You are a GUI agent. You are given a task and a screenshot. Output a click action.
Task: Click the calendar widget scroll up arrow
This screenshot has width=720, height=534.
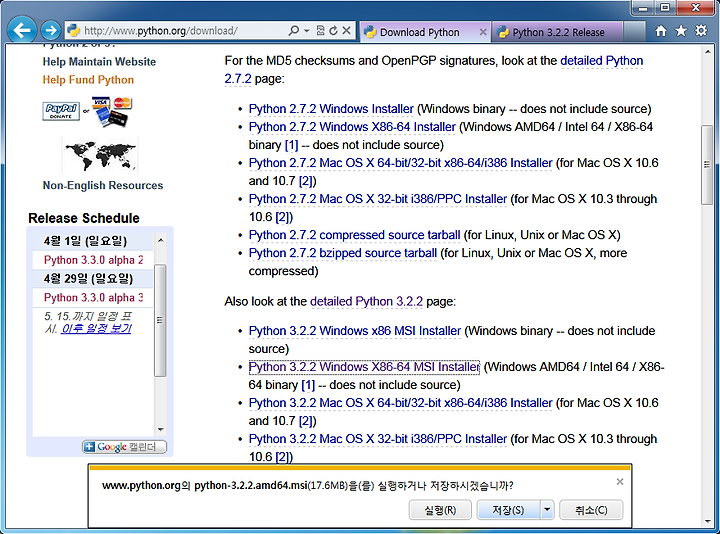click(x=160, y=240)
